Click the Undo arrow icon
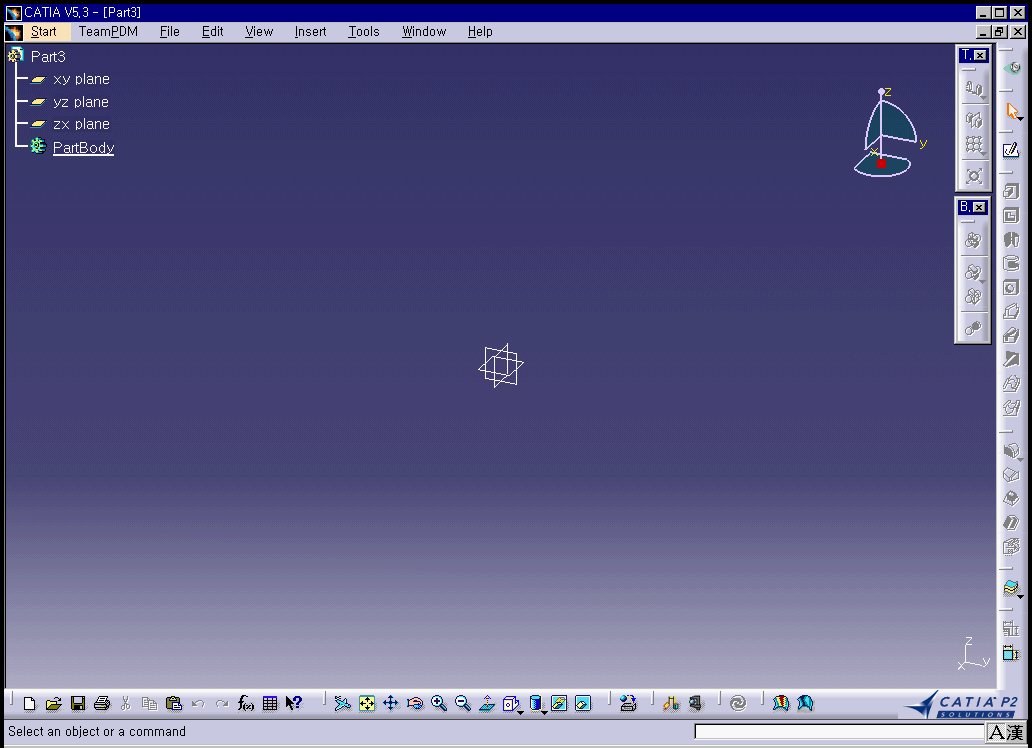The width and height of the screenshot is (1032, 748). tap(198, 704)
